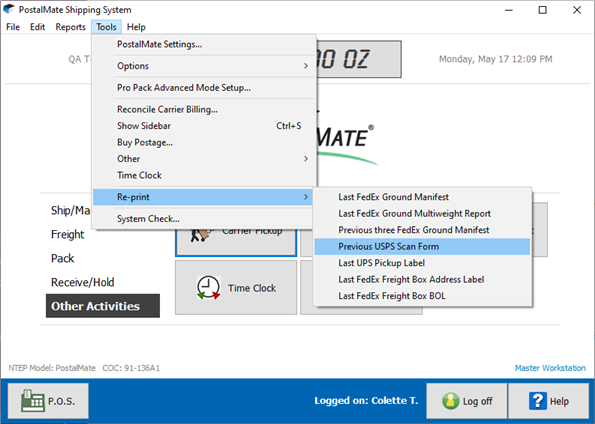The height and width of the screenshot is (424, 595).
Task: Click the Logged on: Colette T. text
Action: tap(366, 401)
